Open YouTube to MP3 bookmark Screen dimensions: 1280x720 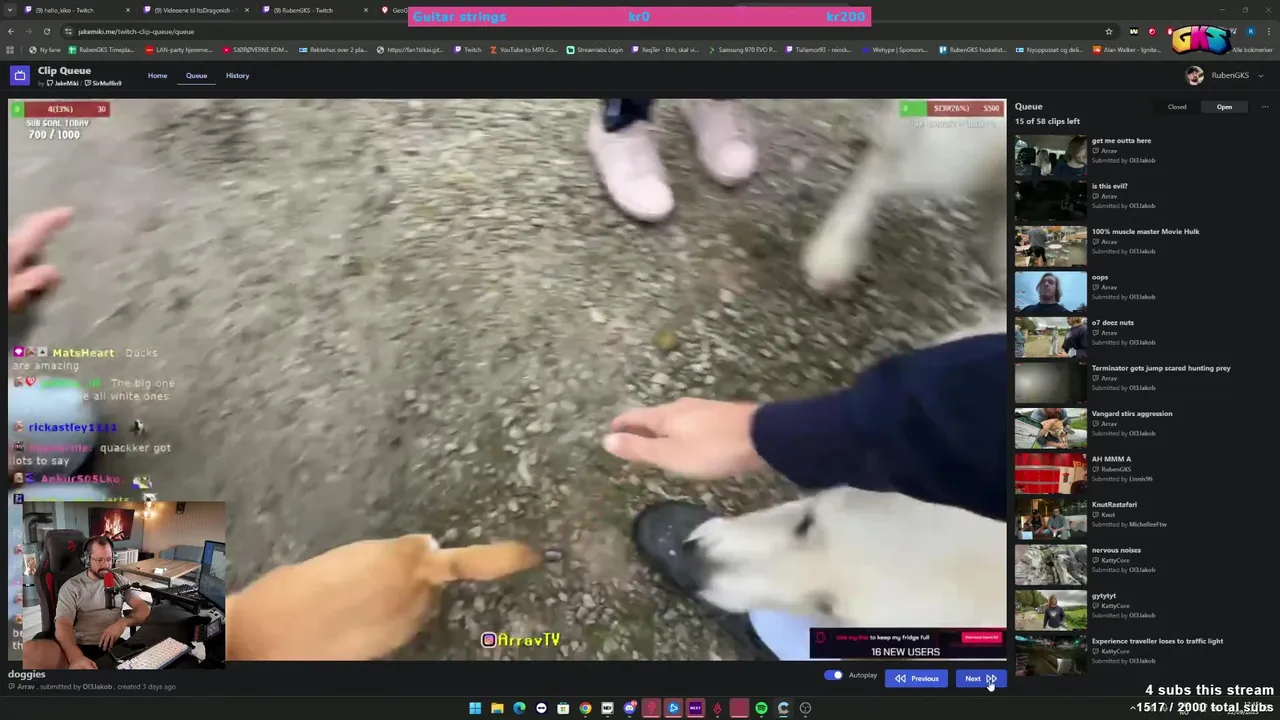tap(523, 50)
